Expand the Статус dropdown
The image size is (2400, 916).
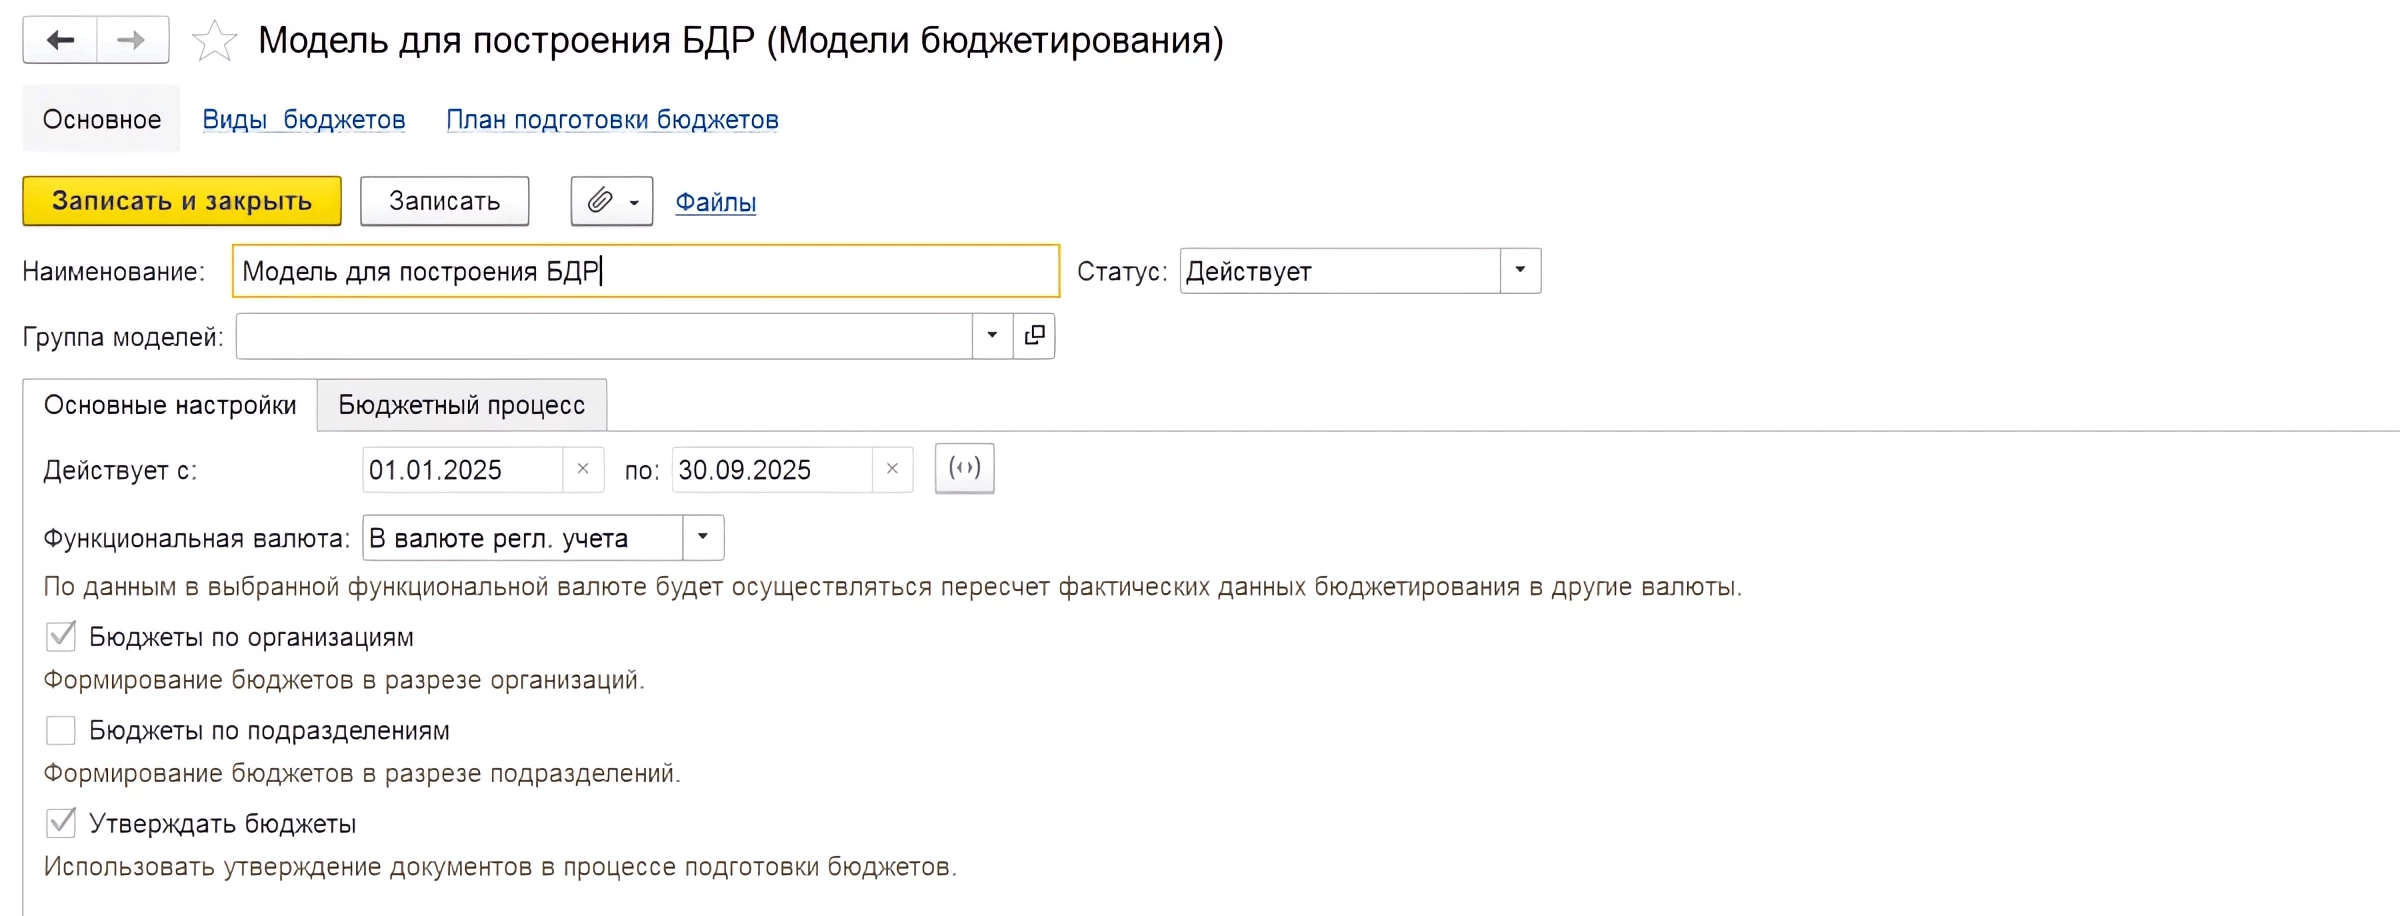[1520, 271]
